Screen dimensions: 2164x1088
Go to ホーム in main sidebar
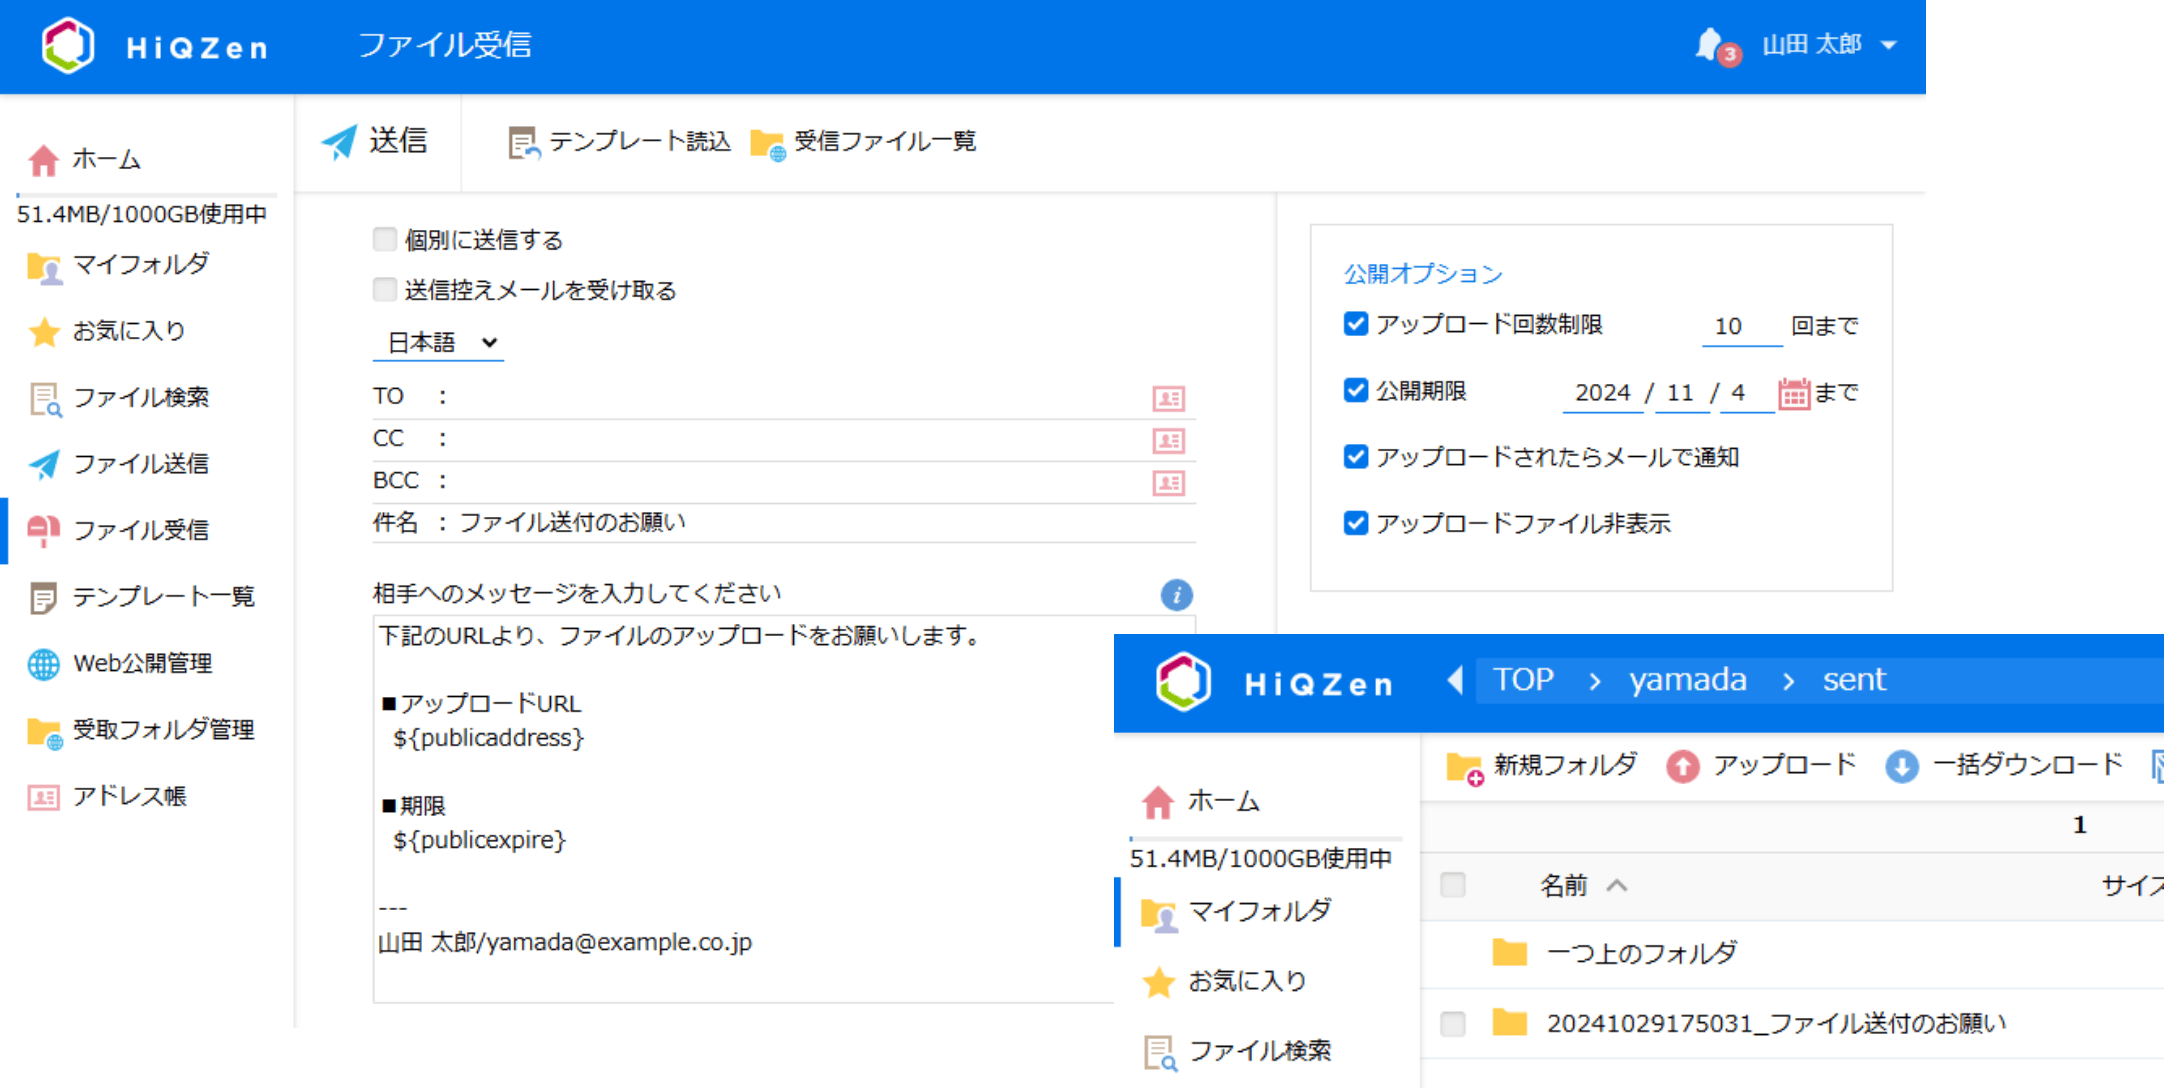pyautogui.click(x=85, y=159)
